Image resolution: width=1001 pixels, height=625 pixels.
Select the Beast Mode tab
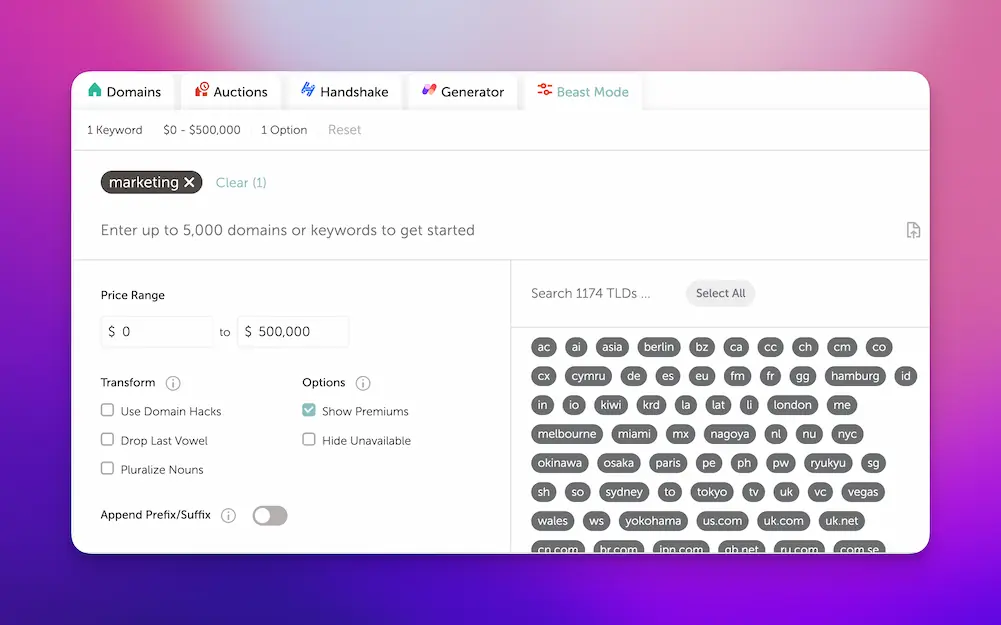click(583, 92)
